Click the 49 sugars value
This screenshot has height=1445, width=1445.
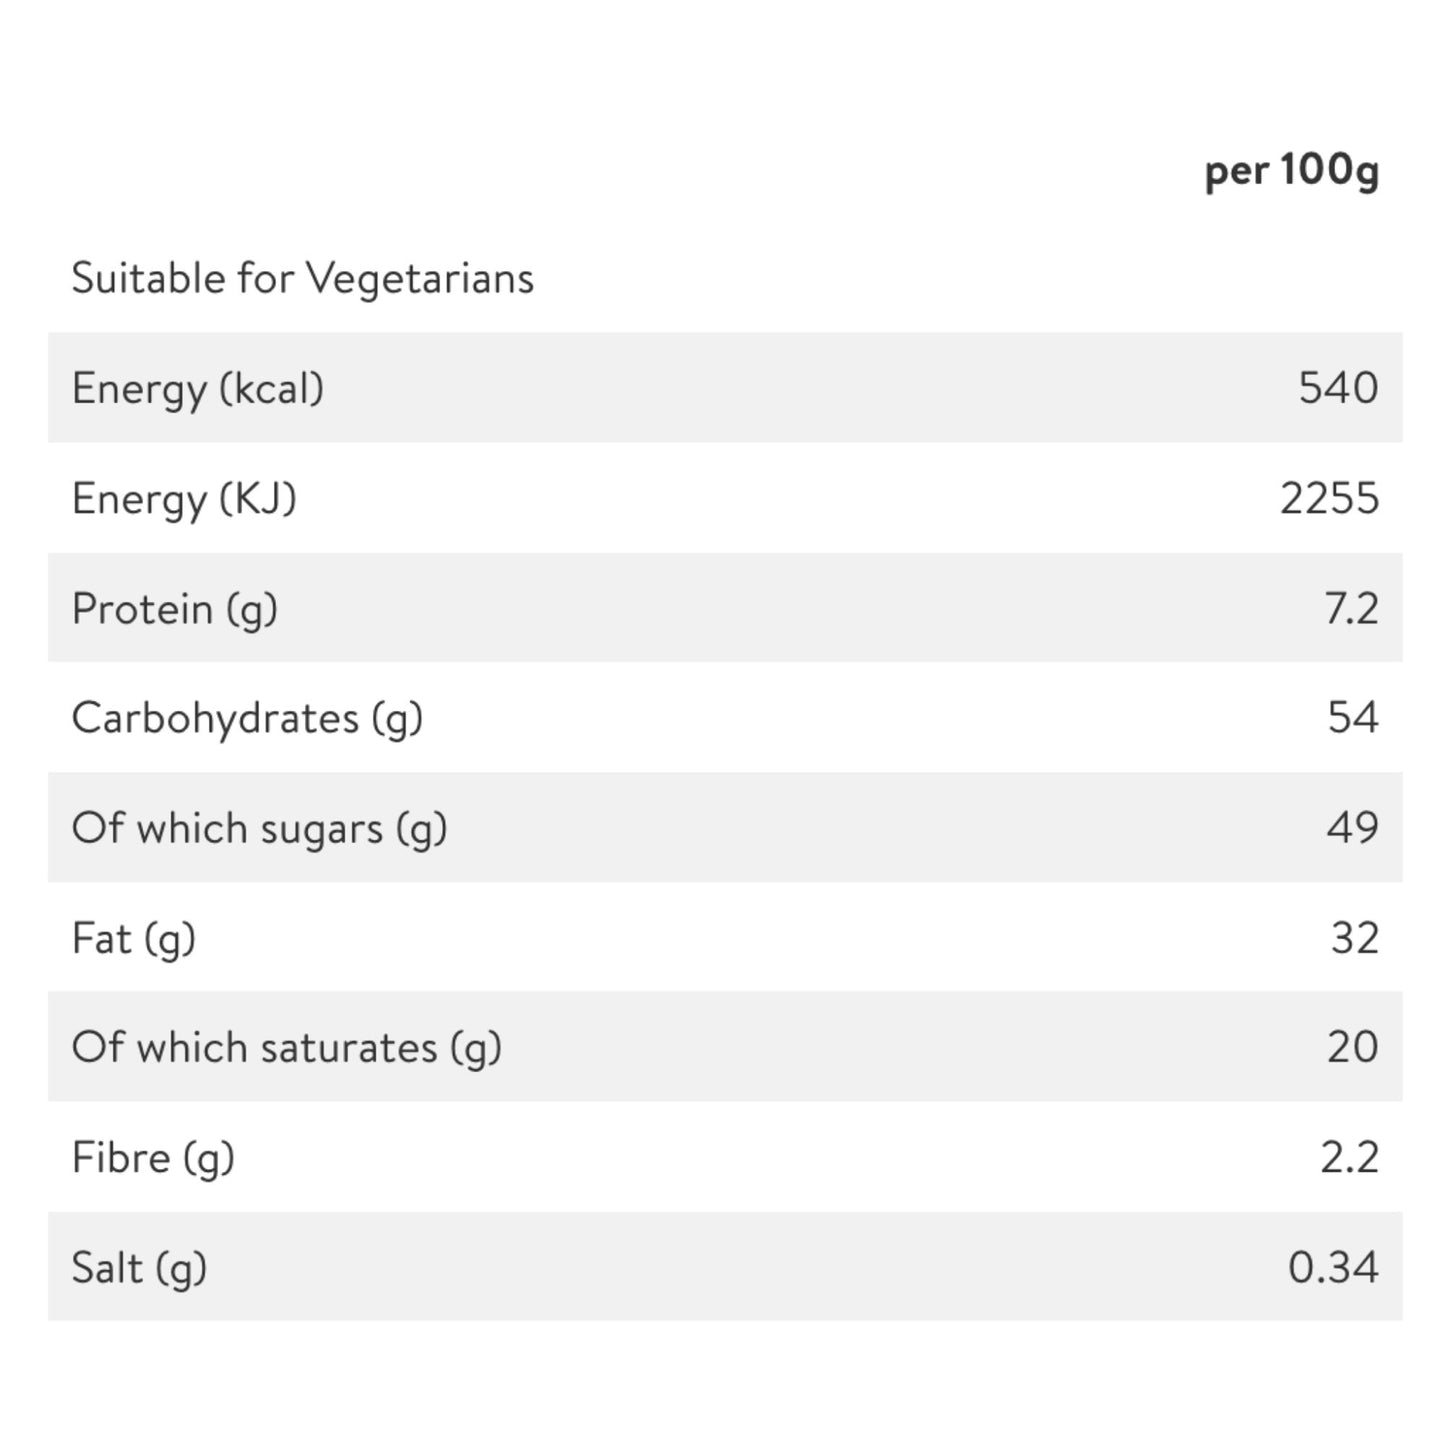coord(1353,827)
